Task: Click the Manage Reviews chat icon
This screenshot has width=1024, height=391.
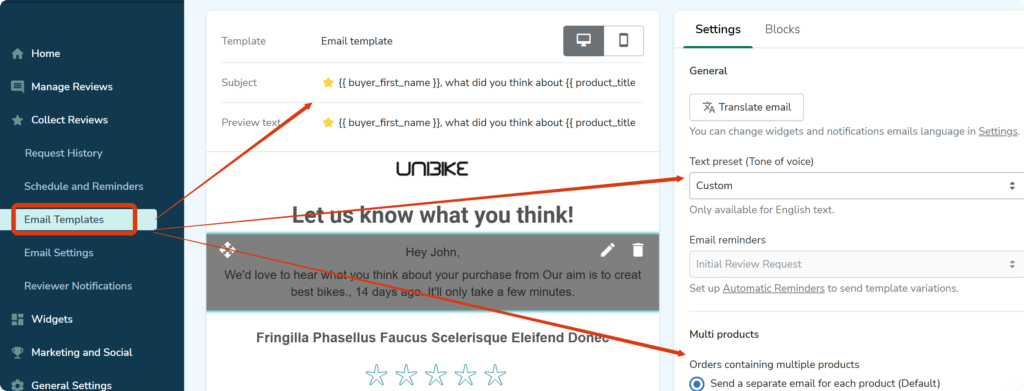Action: click(x=18, y=87)
